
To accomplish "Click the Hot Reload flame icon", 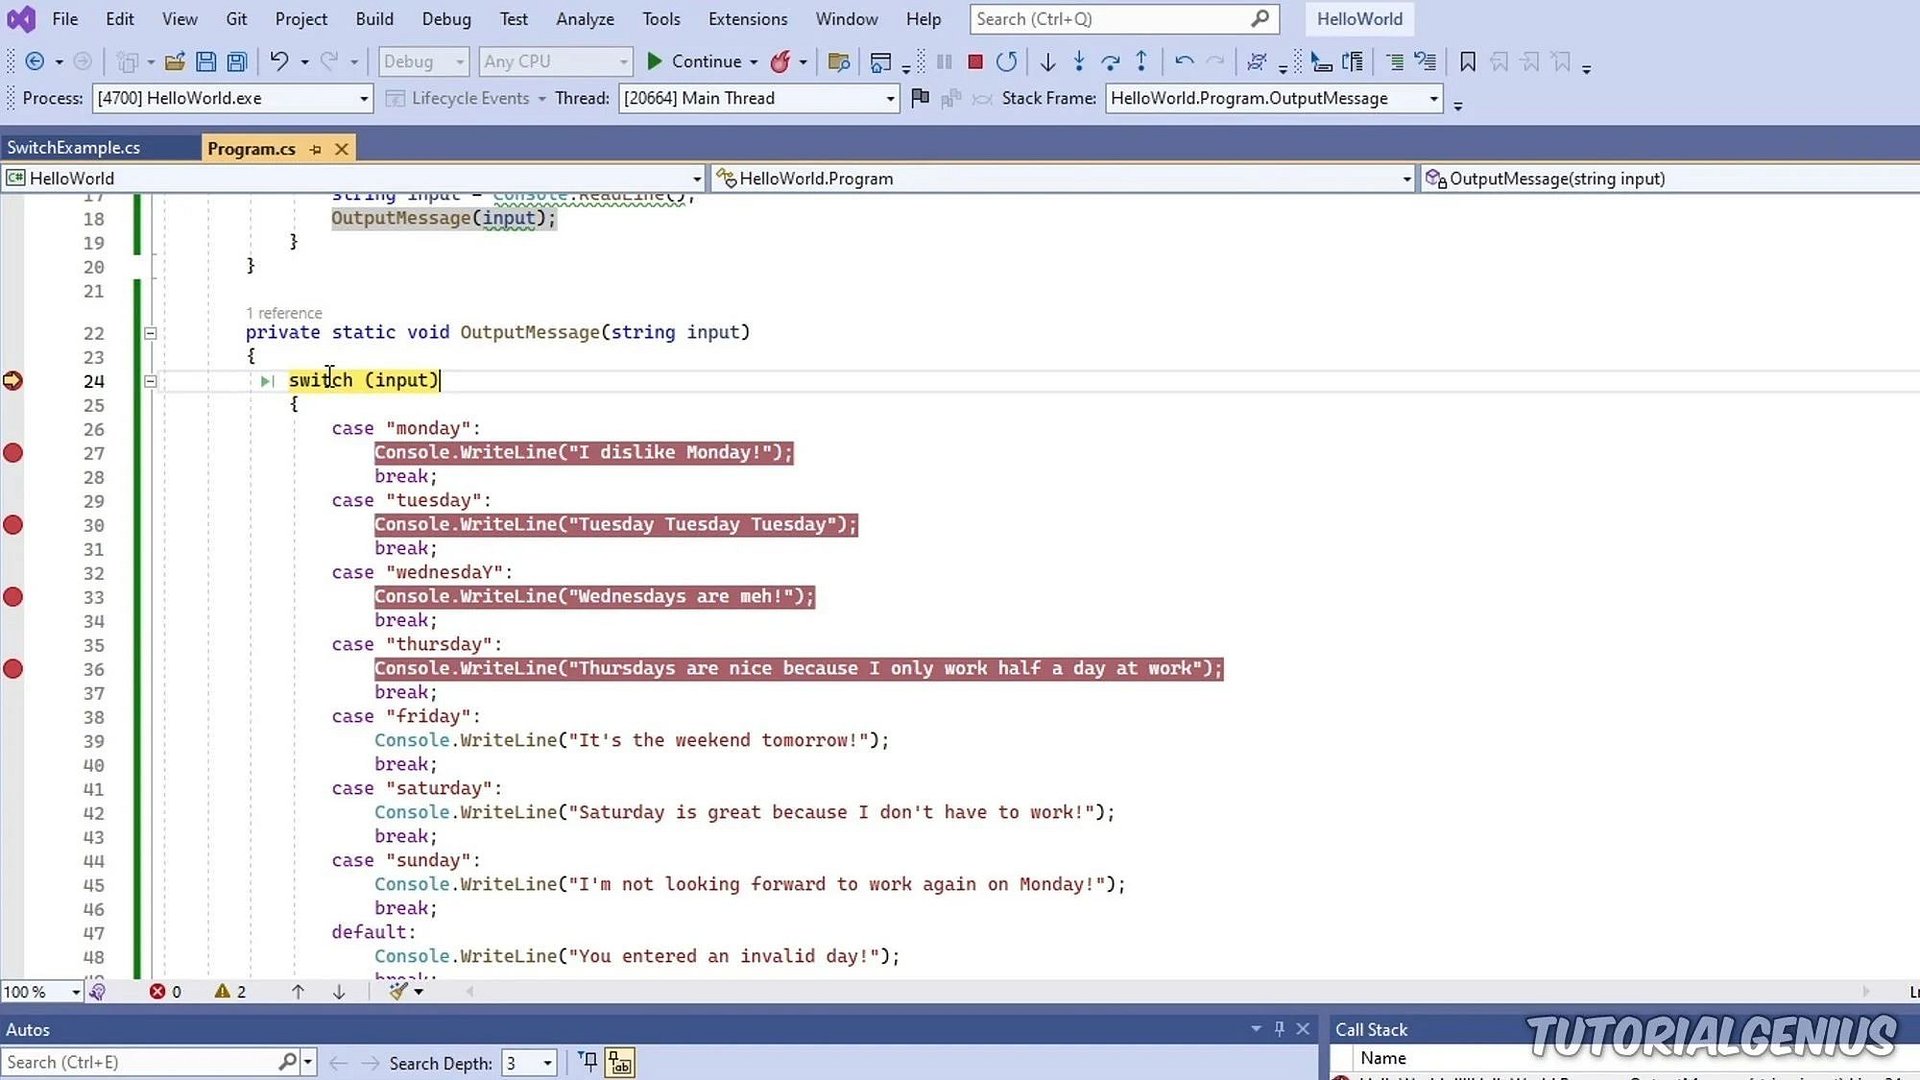I will pos(780,62).
